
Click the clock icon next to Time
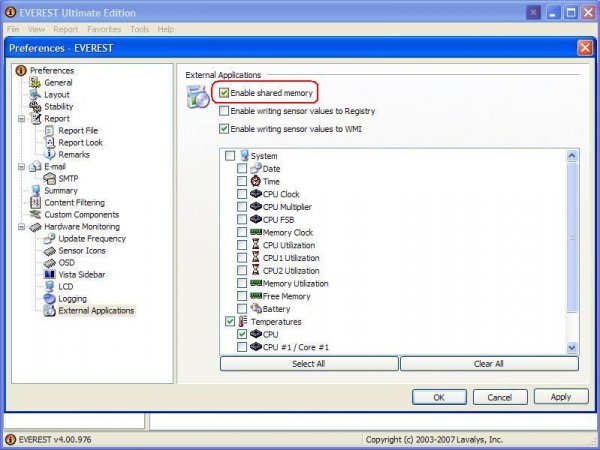coord(256,181)
